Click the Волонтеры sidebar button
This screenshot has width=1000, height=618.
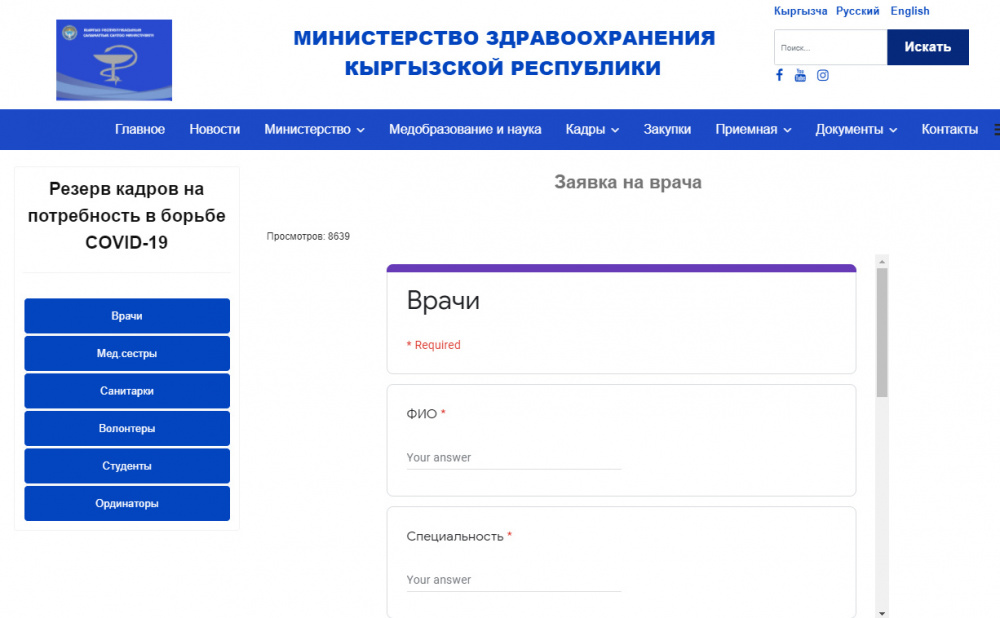click(x=126, y=427)
